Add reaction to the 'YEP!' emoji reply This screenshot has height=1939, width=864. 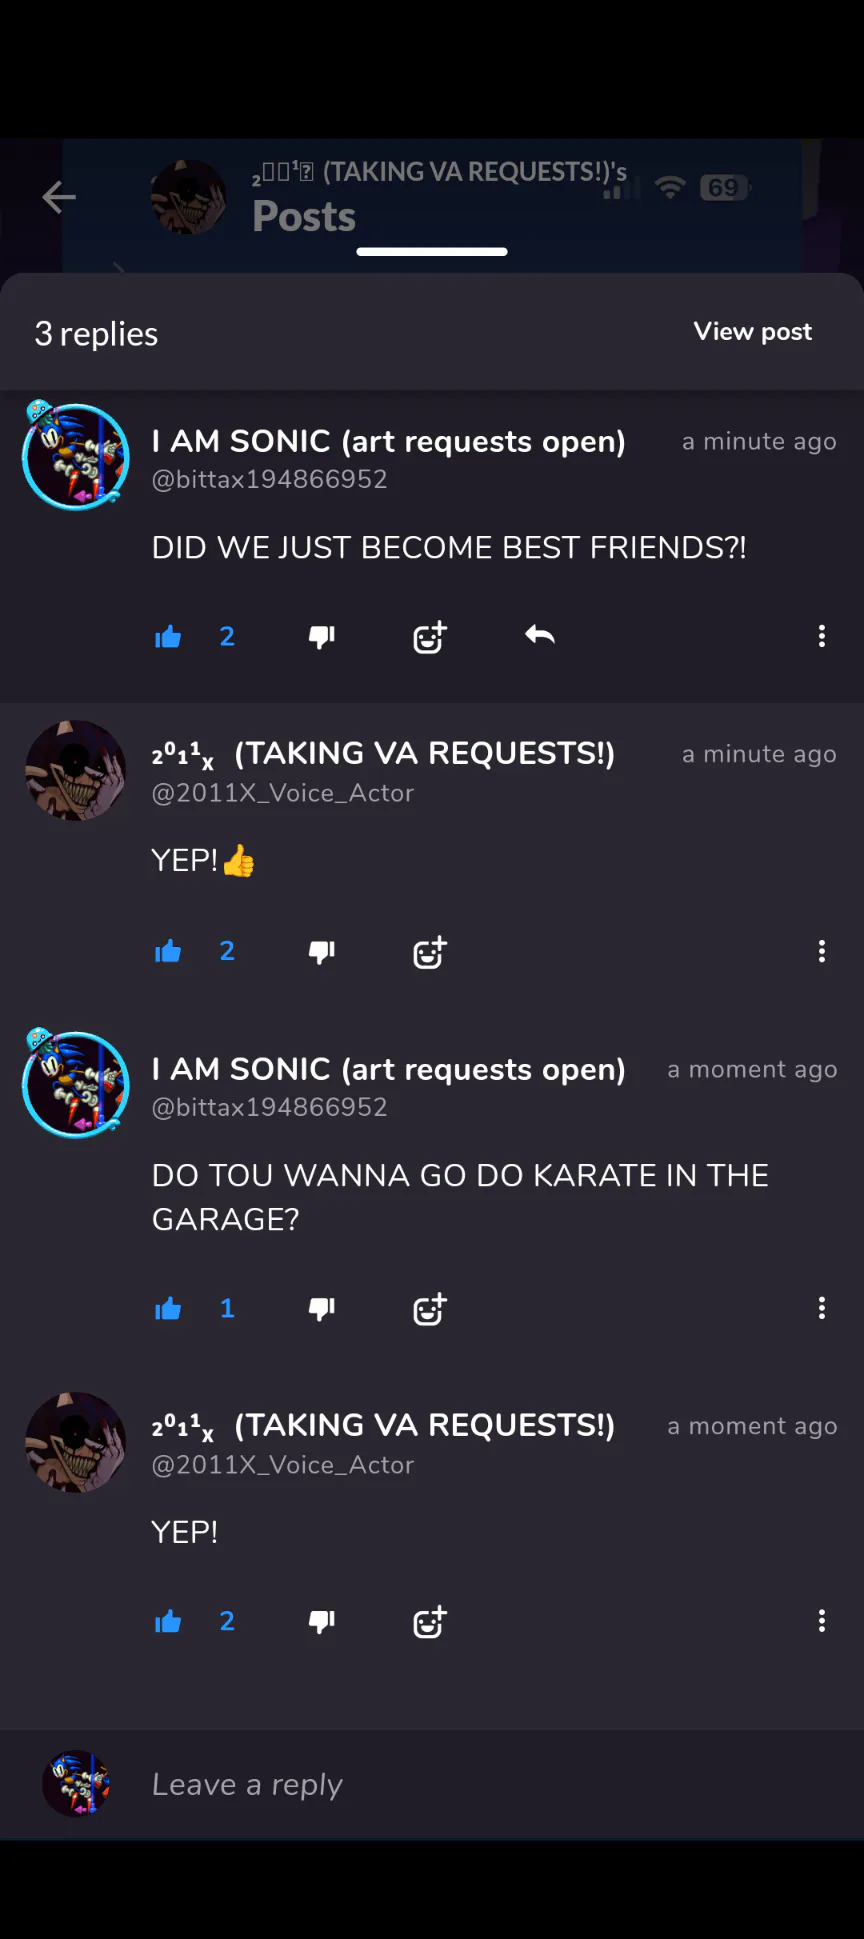[x=430, y=952]
